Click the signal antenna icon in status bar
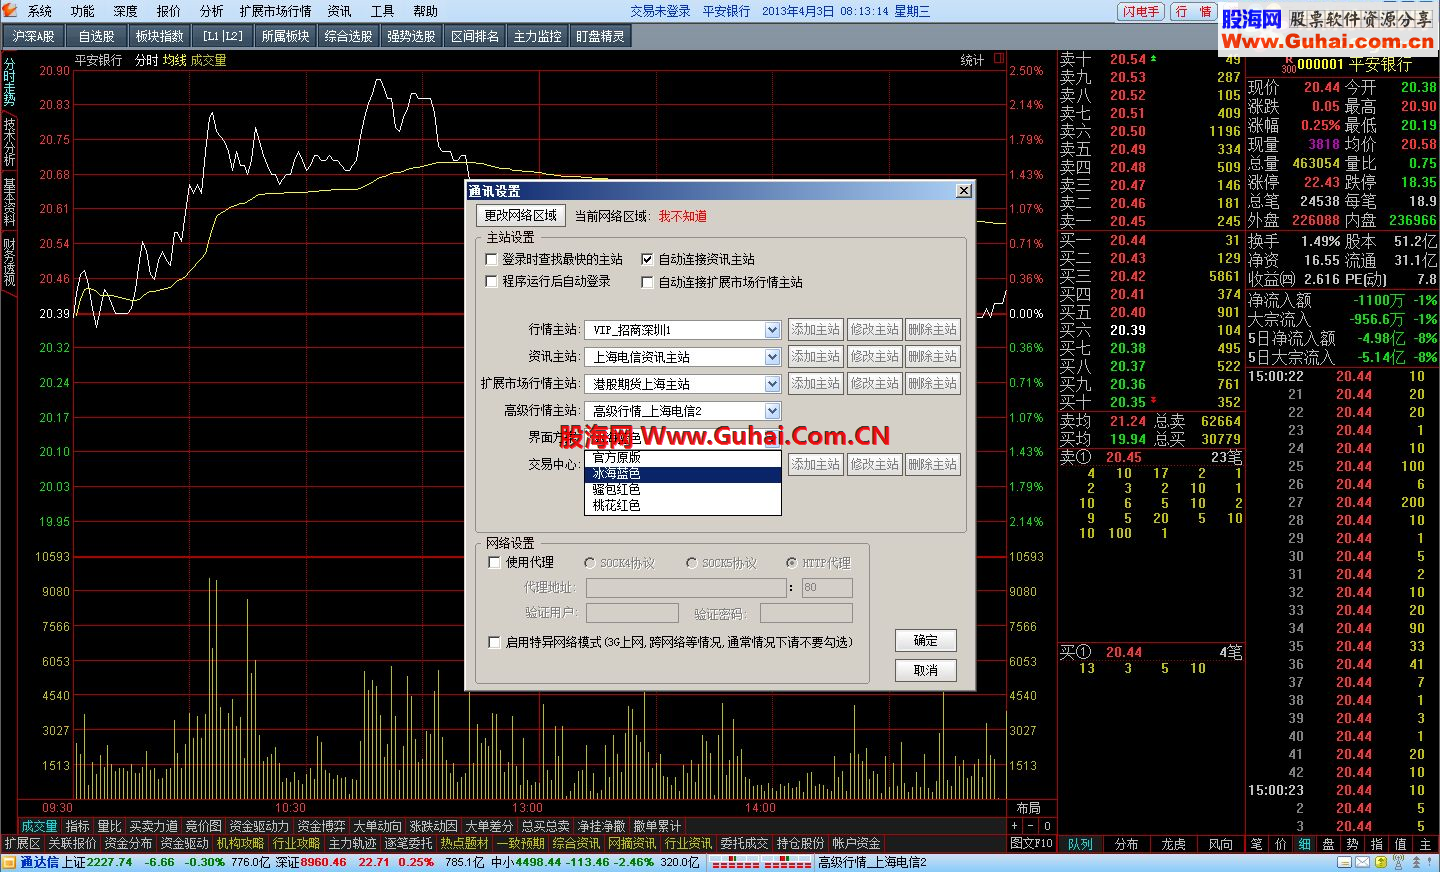Image resolution: width=1440 pixels, height=872 pixels. pyautogui.click(x=1398, y=862)
